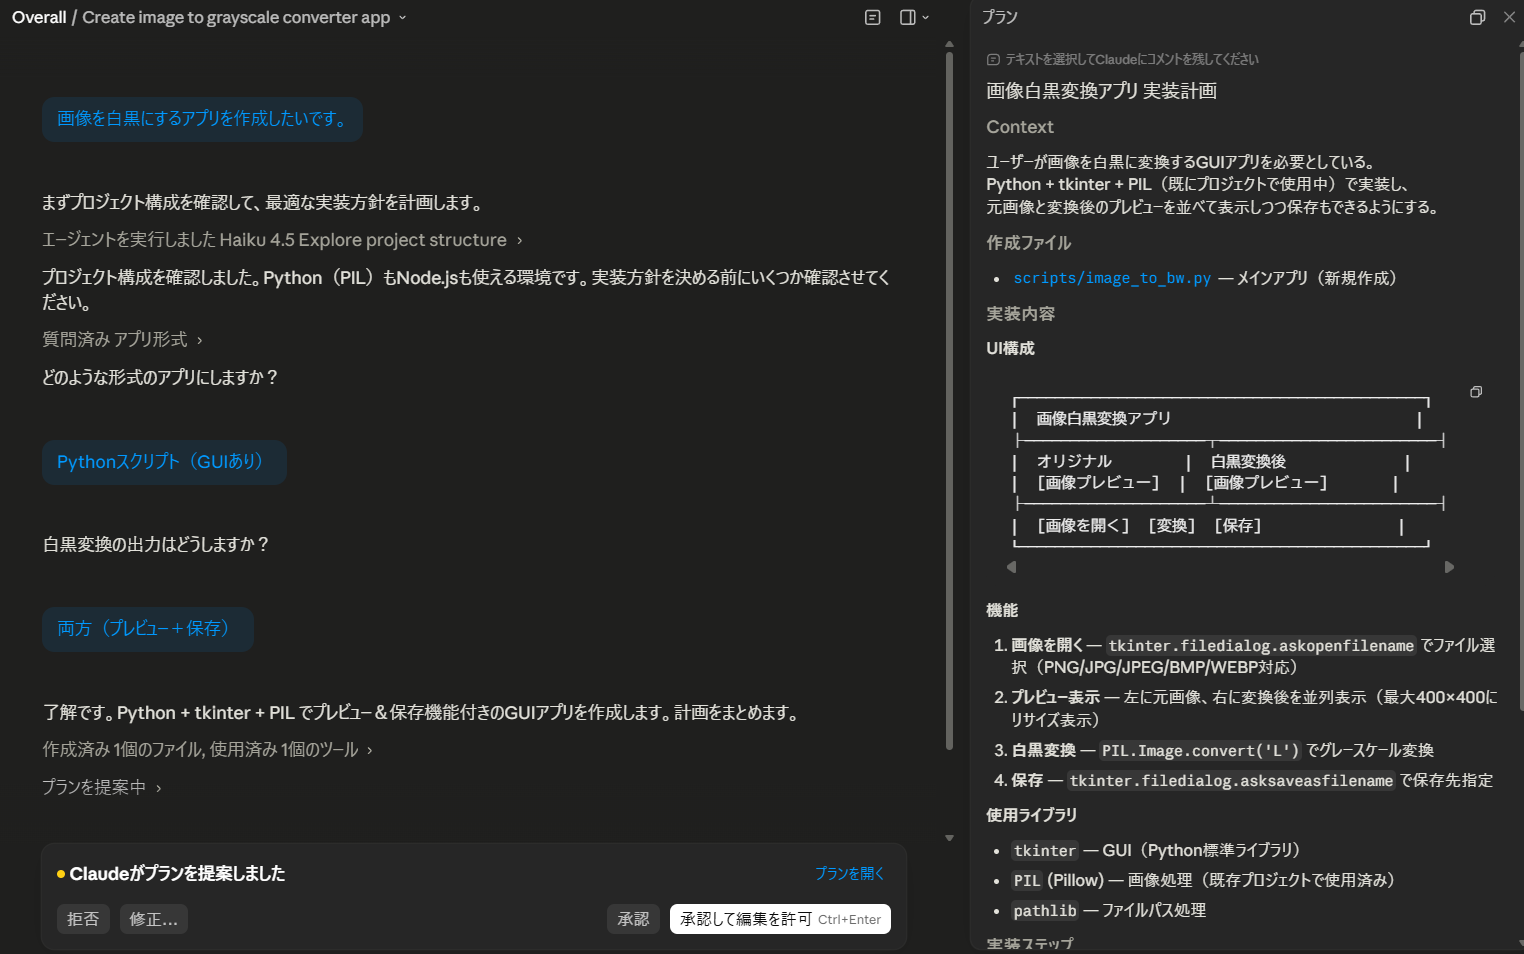Click the 実装内容 heading
1524x954 pixels.
(x=1020, y=314)
